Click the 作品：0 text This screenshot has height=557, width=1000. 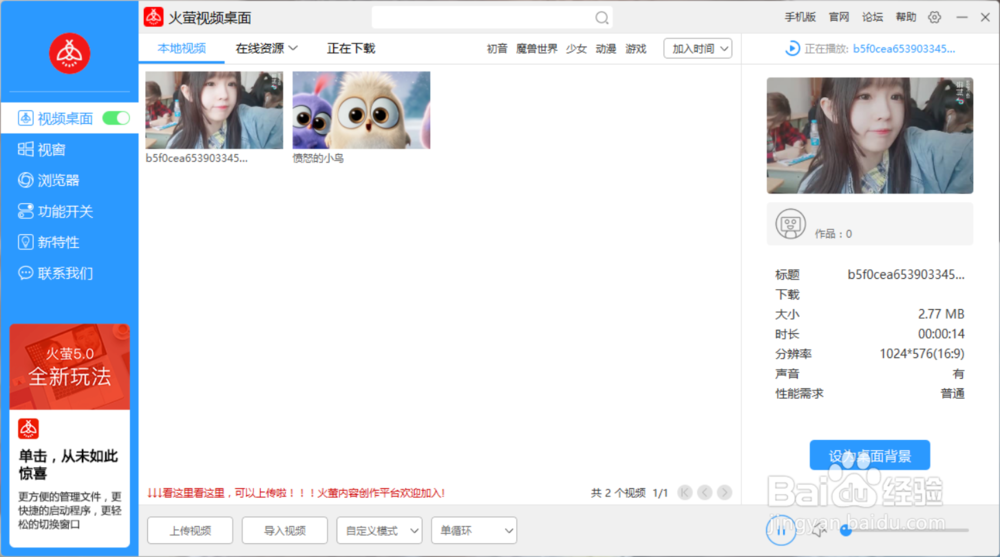(x=833, y=234)
